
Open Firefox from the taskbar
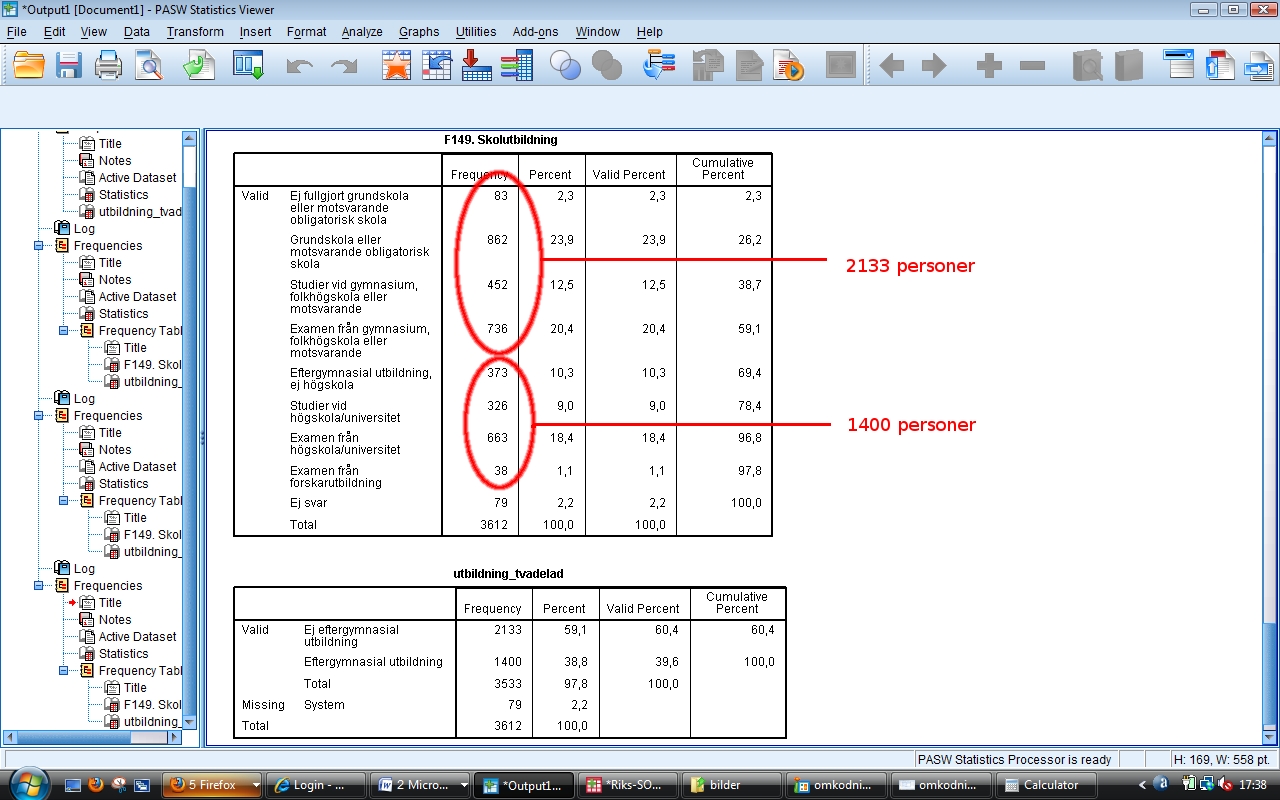[x=211, y=784]
